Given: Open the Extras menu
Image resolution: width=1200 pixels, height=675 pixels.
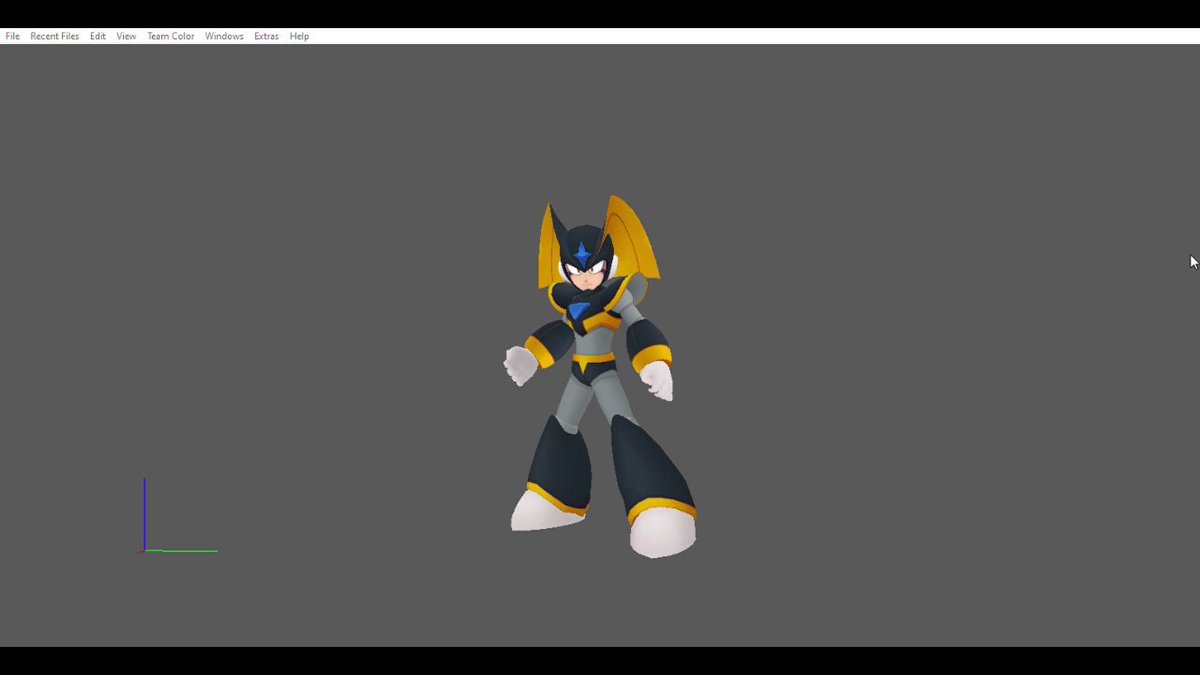Looking at the screenshot, I should click(x=266, y=36).
